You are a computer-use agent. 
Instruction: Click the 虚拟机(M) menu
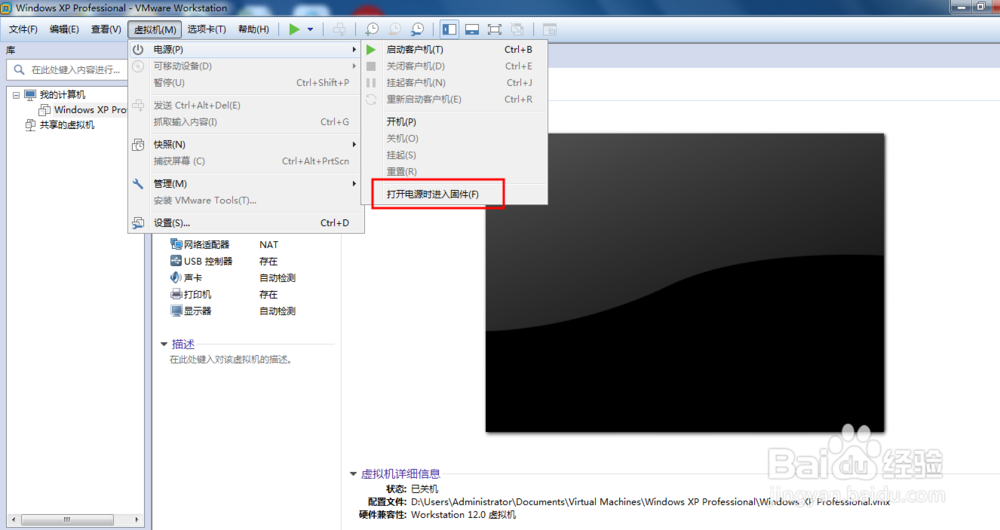(155, 29)
